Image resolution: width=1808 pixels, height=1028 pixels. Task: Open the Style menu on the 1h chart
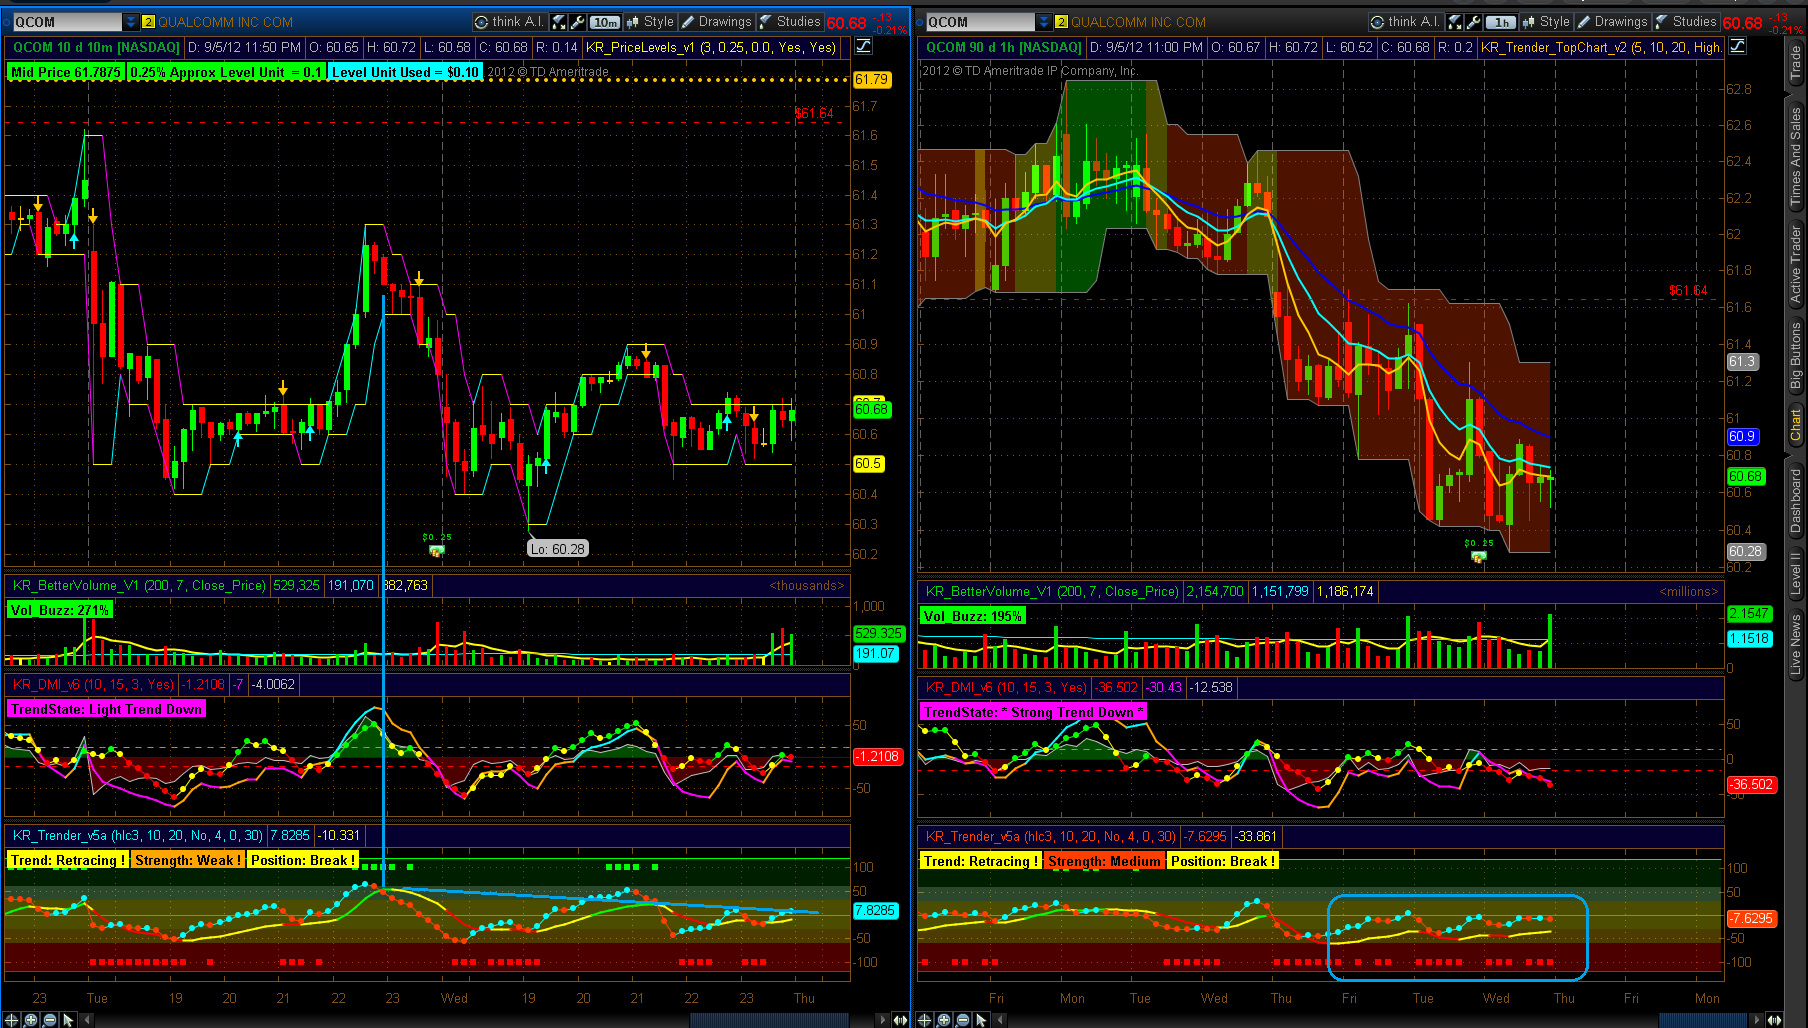pyautogui.click(x=1546, y=22)
